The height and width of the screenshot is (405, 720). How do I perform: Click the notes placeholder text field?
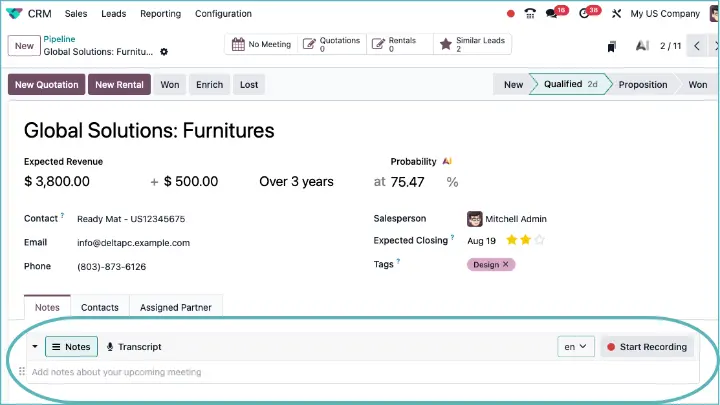click(363, 372)
